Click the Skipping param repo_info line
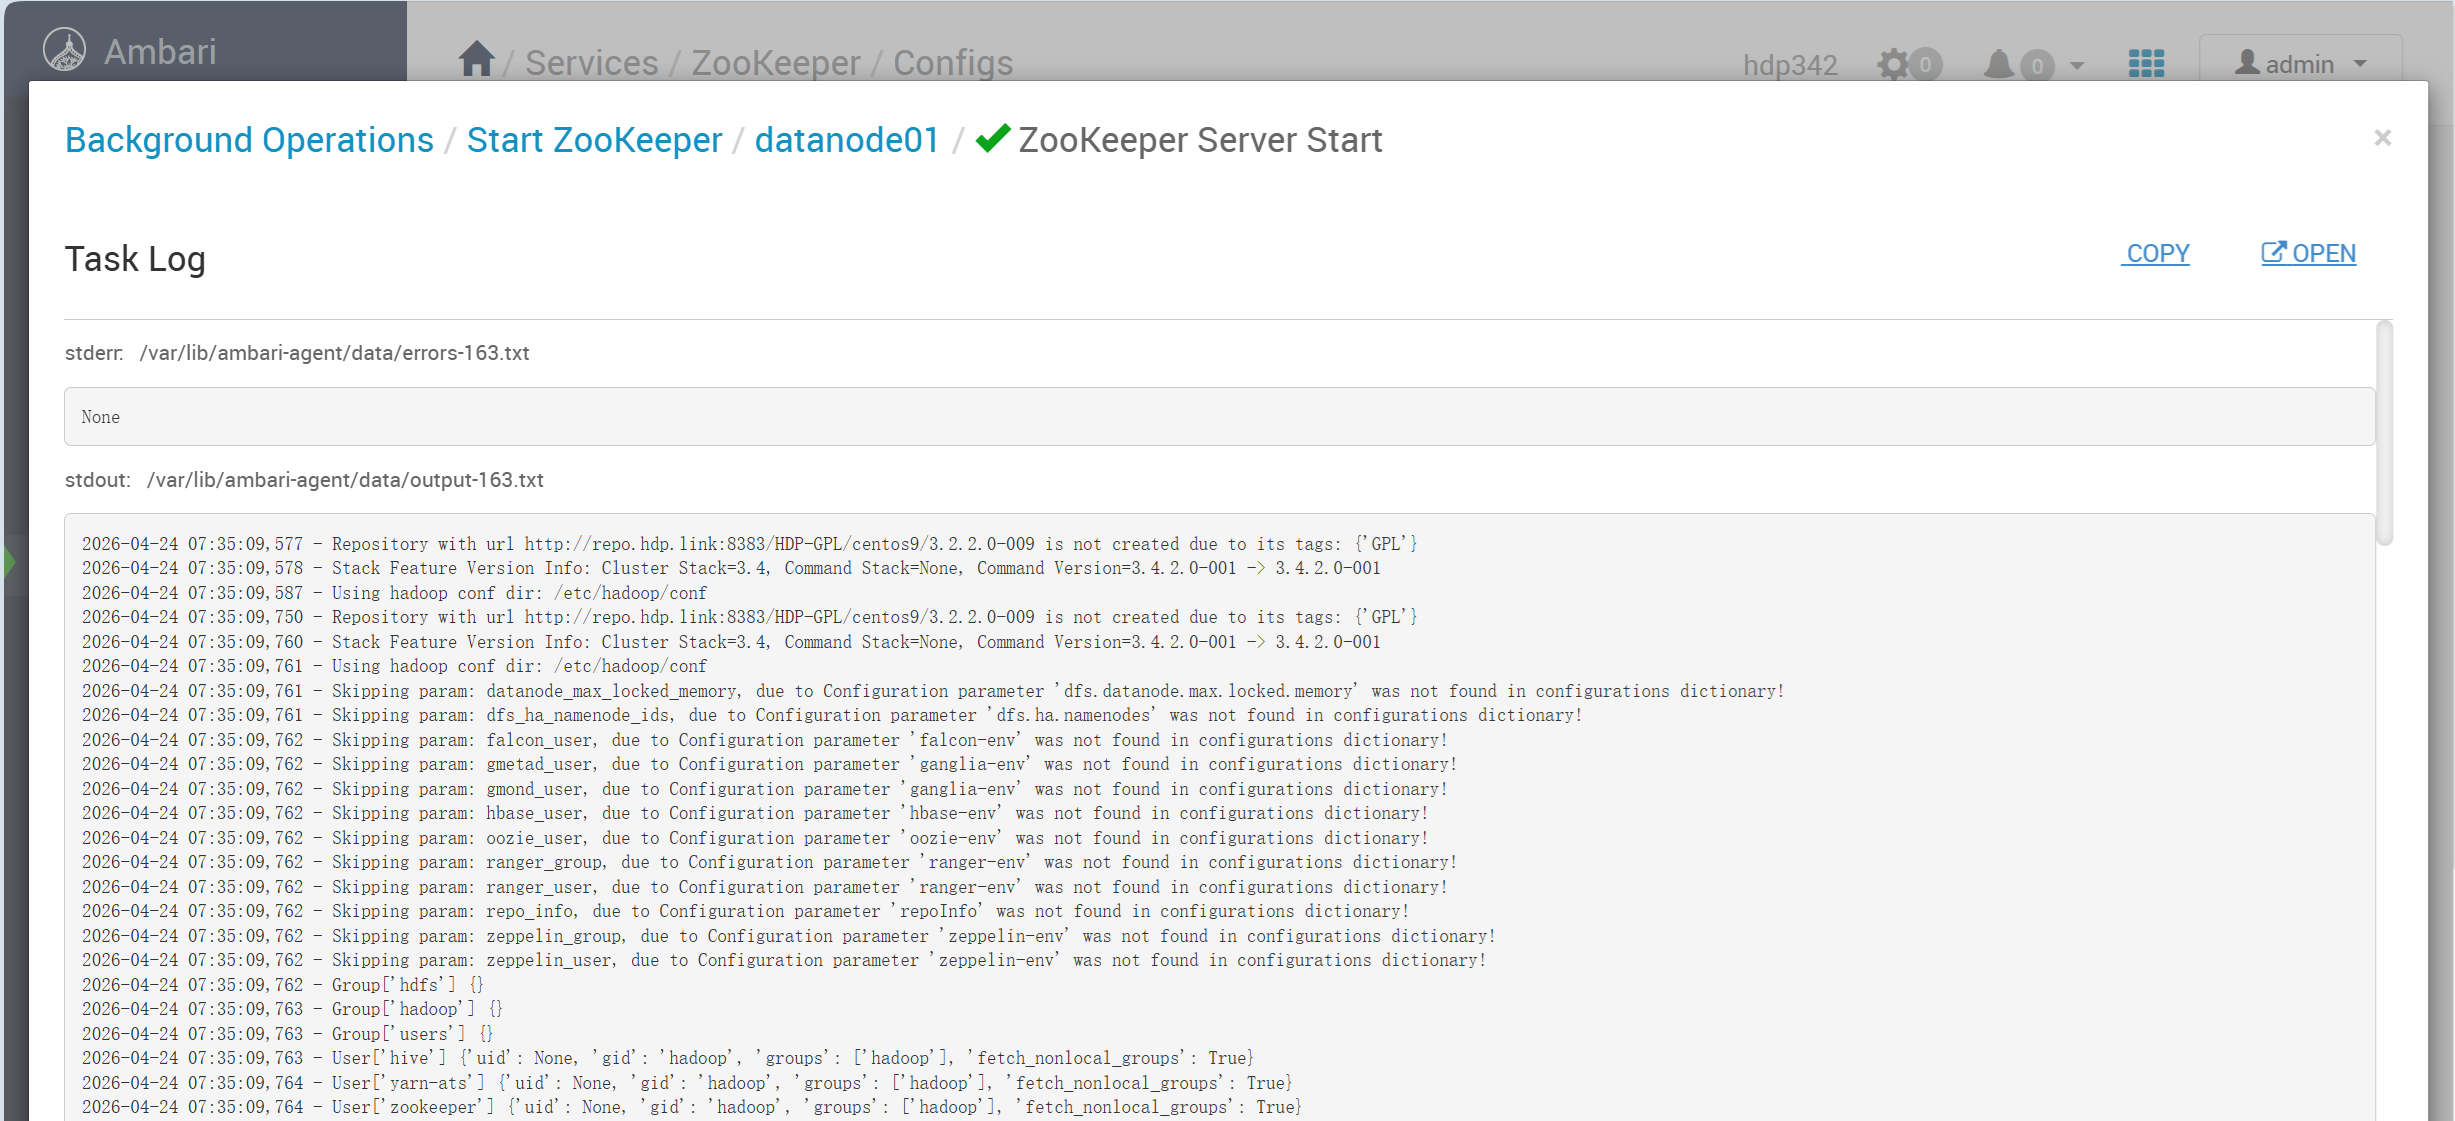 [x=746, y=911]
